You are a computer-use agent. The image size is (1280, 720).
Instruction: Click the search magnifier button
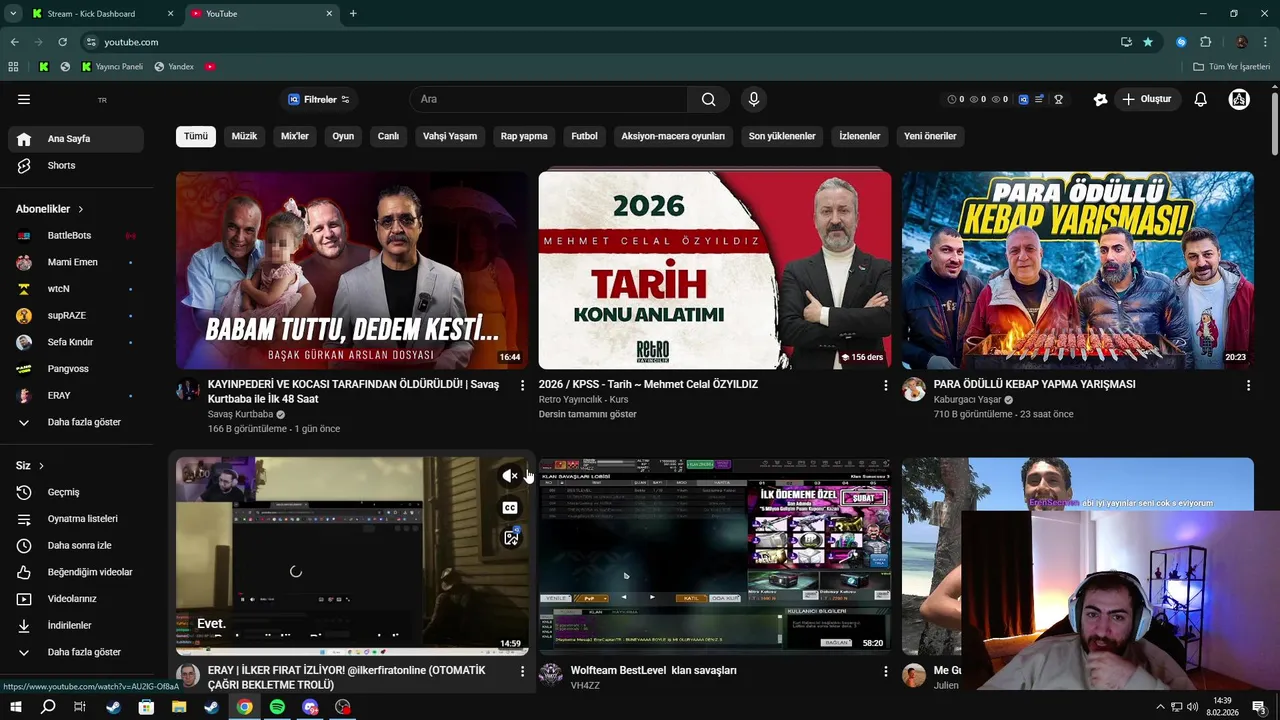(708, 99)
